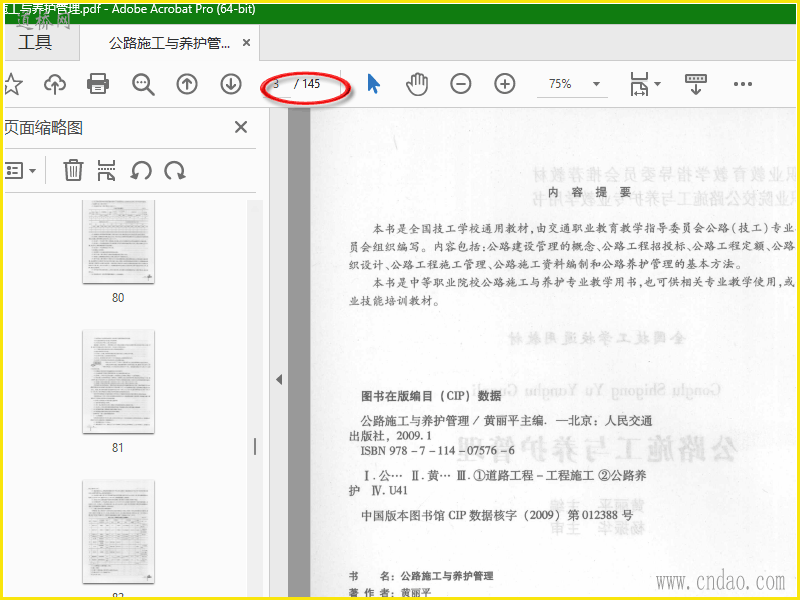Click the fit page width icon
The width and height of the screenshot is (800, 600).
click(x=639, y=84)
